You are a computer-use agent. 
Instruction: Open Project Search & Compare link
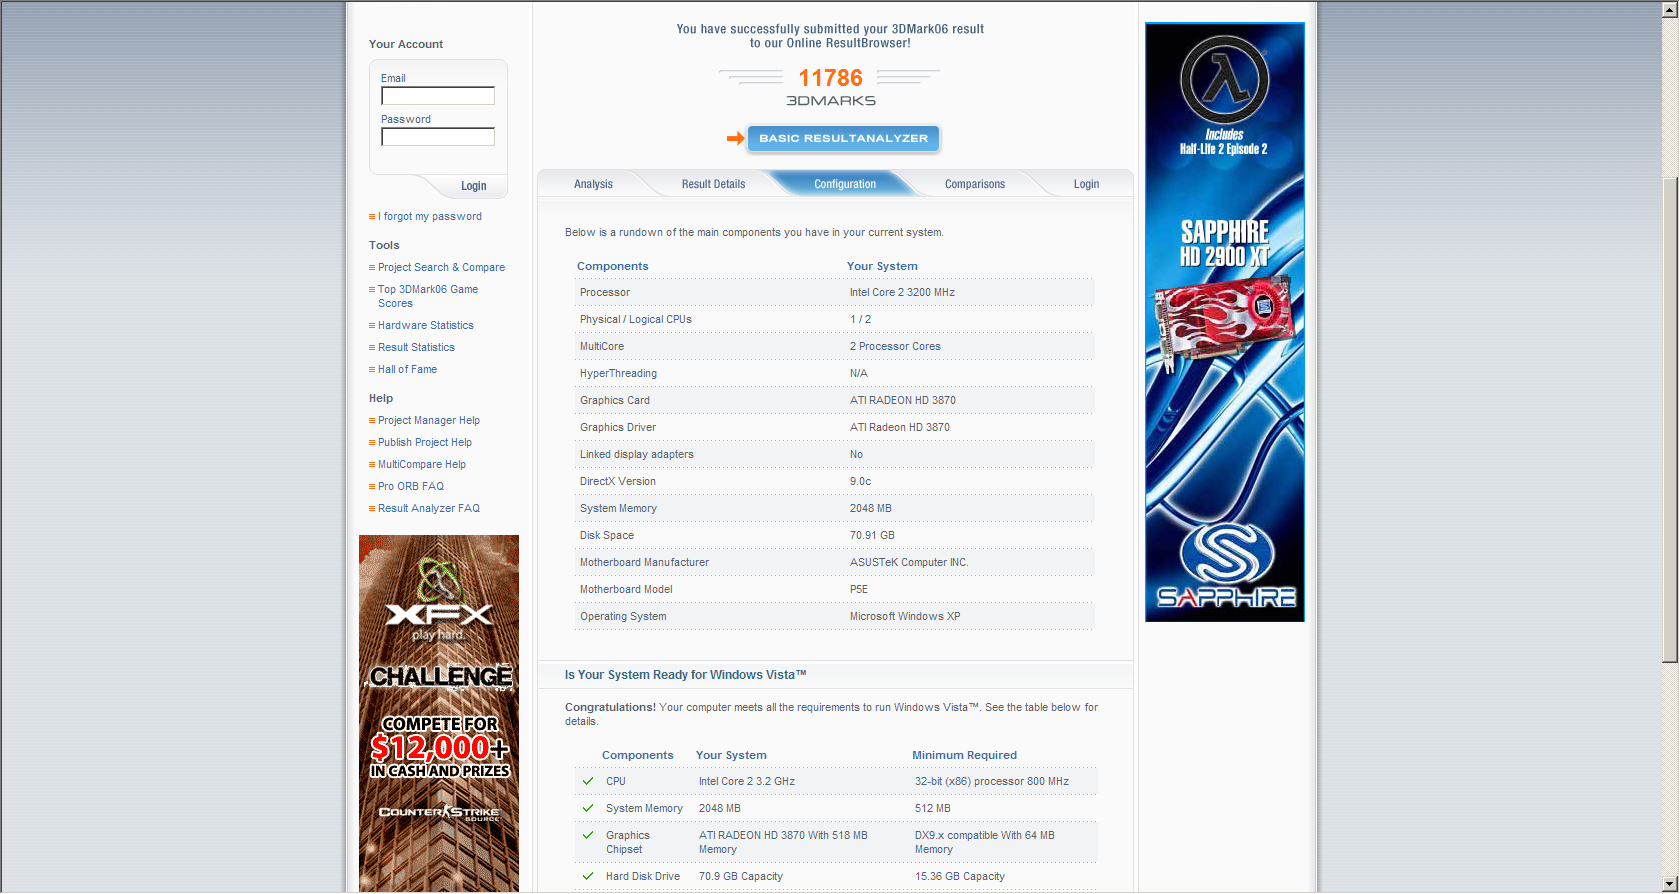click(x=441, y=267)
